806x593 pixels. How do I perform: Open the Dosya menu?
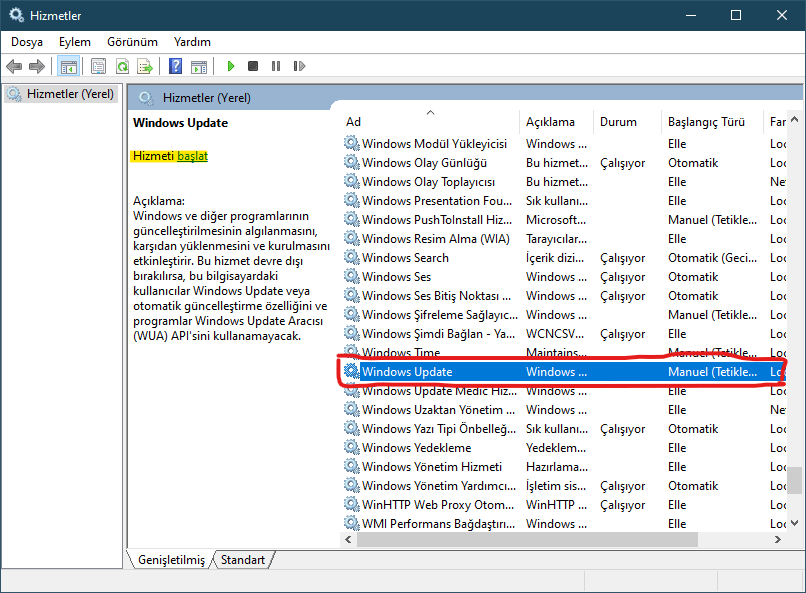[x=27, y=42]
